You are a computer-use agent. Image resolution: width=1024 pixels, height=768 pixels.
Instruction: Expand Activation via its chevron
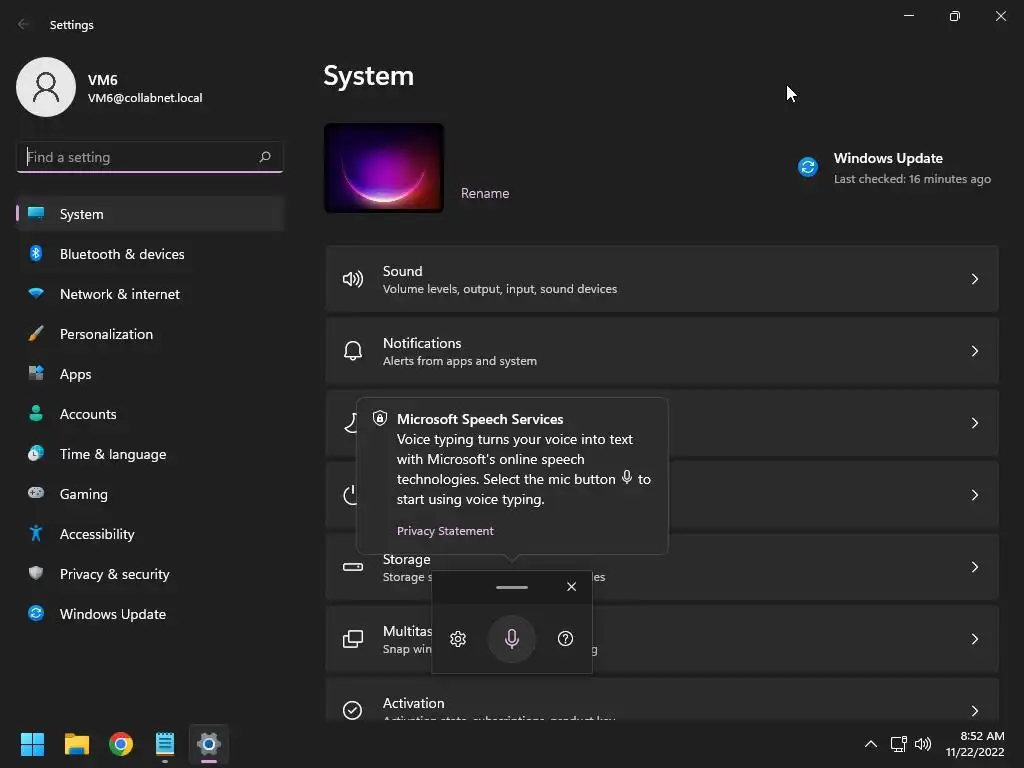point(974,711)
